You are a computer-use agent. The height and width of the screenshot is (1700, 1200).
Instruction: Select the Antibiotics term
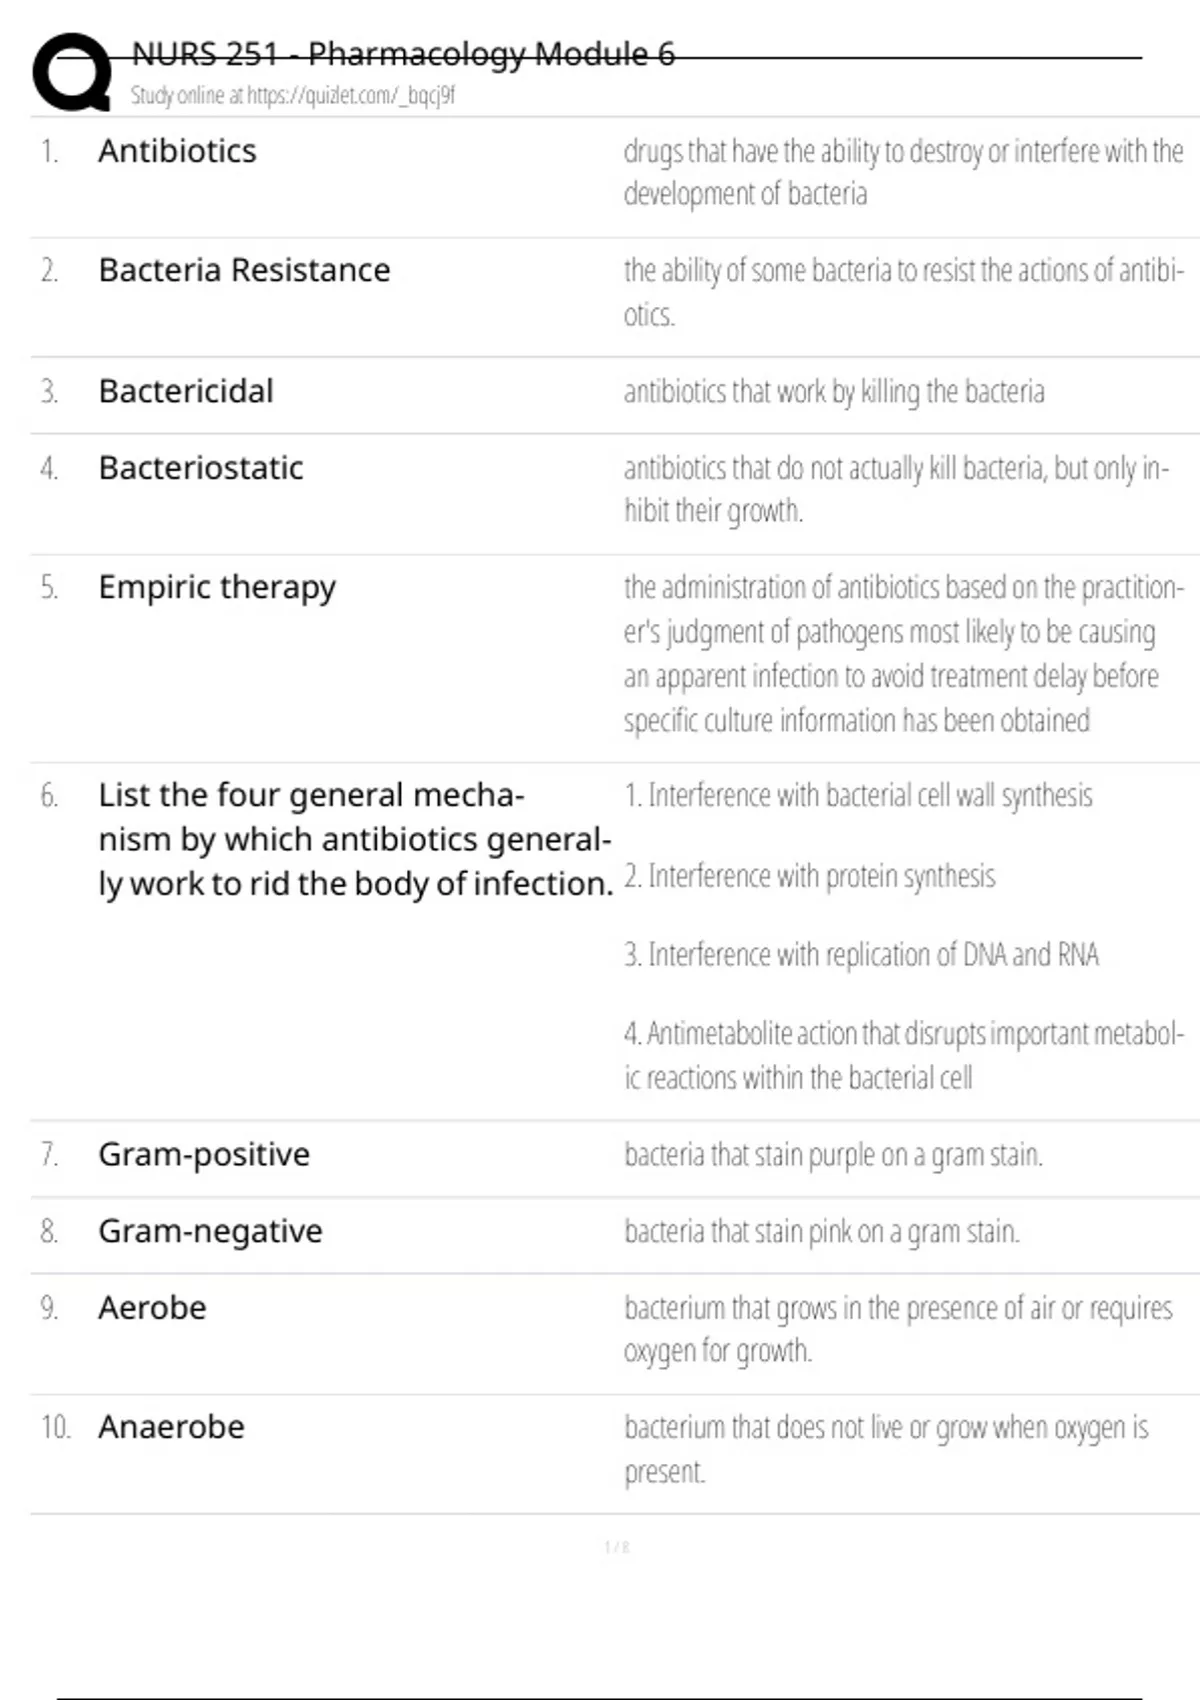(177, 151)
